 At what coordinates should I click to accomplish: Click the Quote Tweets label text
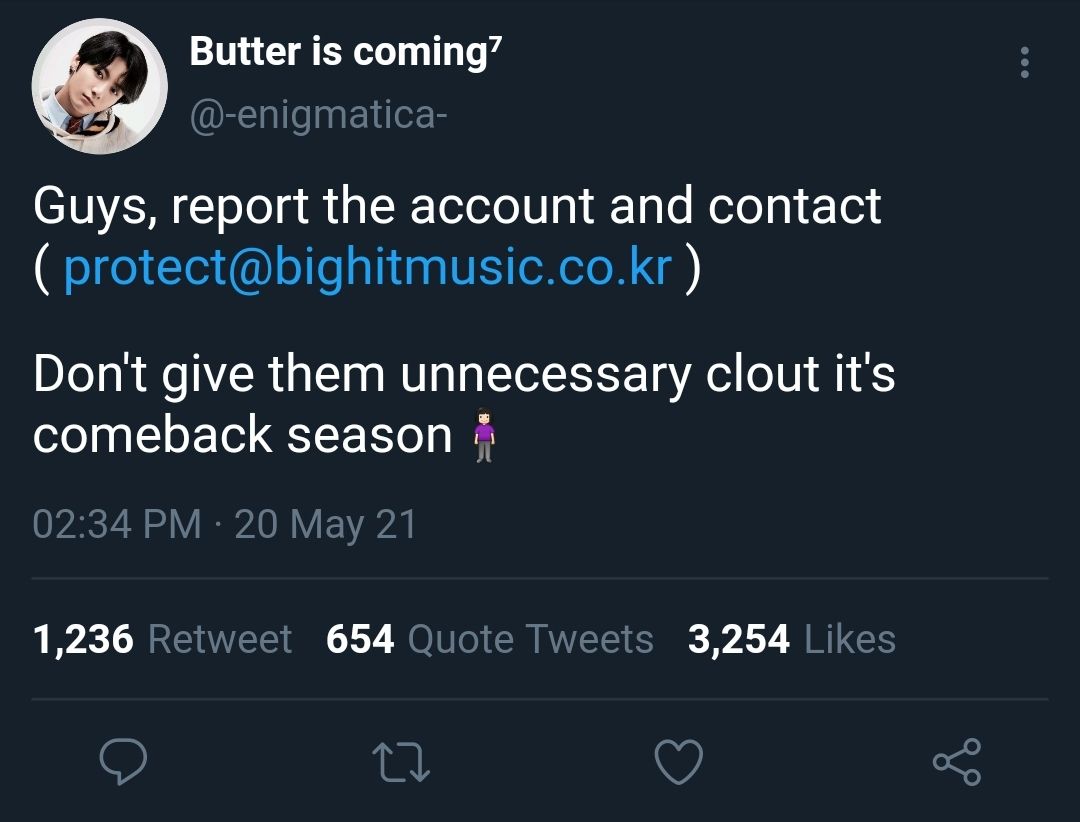click(x=530, y=639)
